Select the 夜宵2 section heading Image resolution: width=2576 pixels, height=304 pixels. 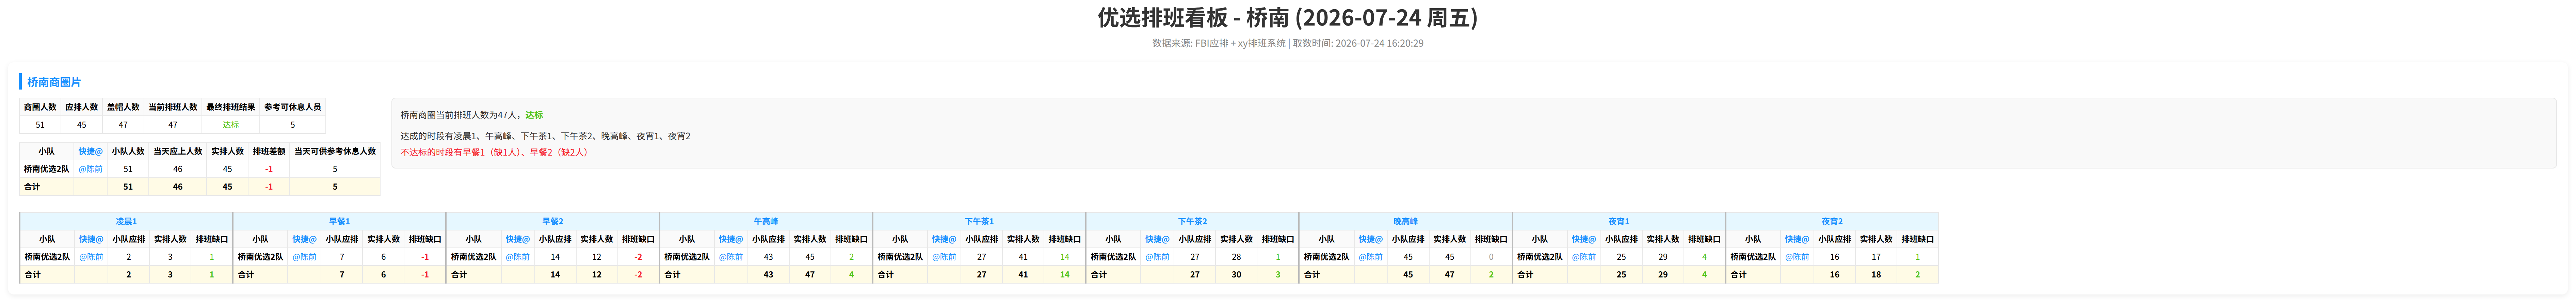pyautogui.click(x=1832, y=221)
